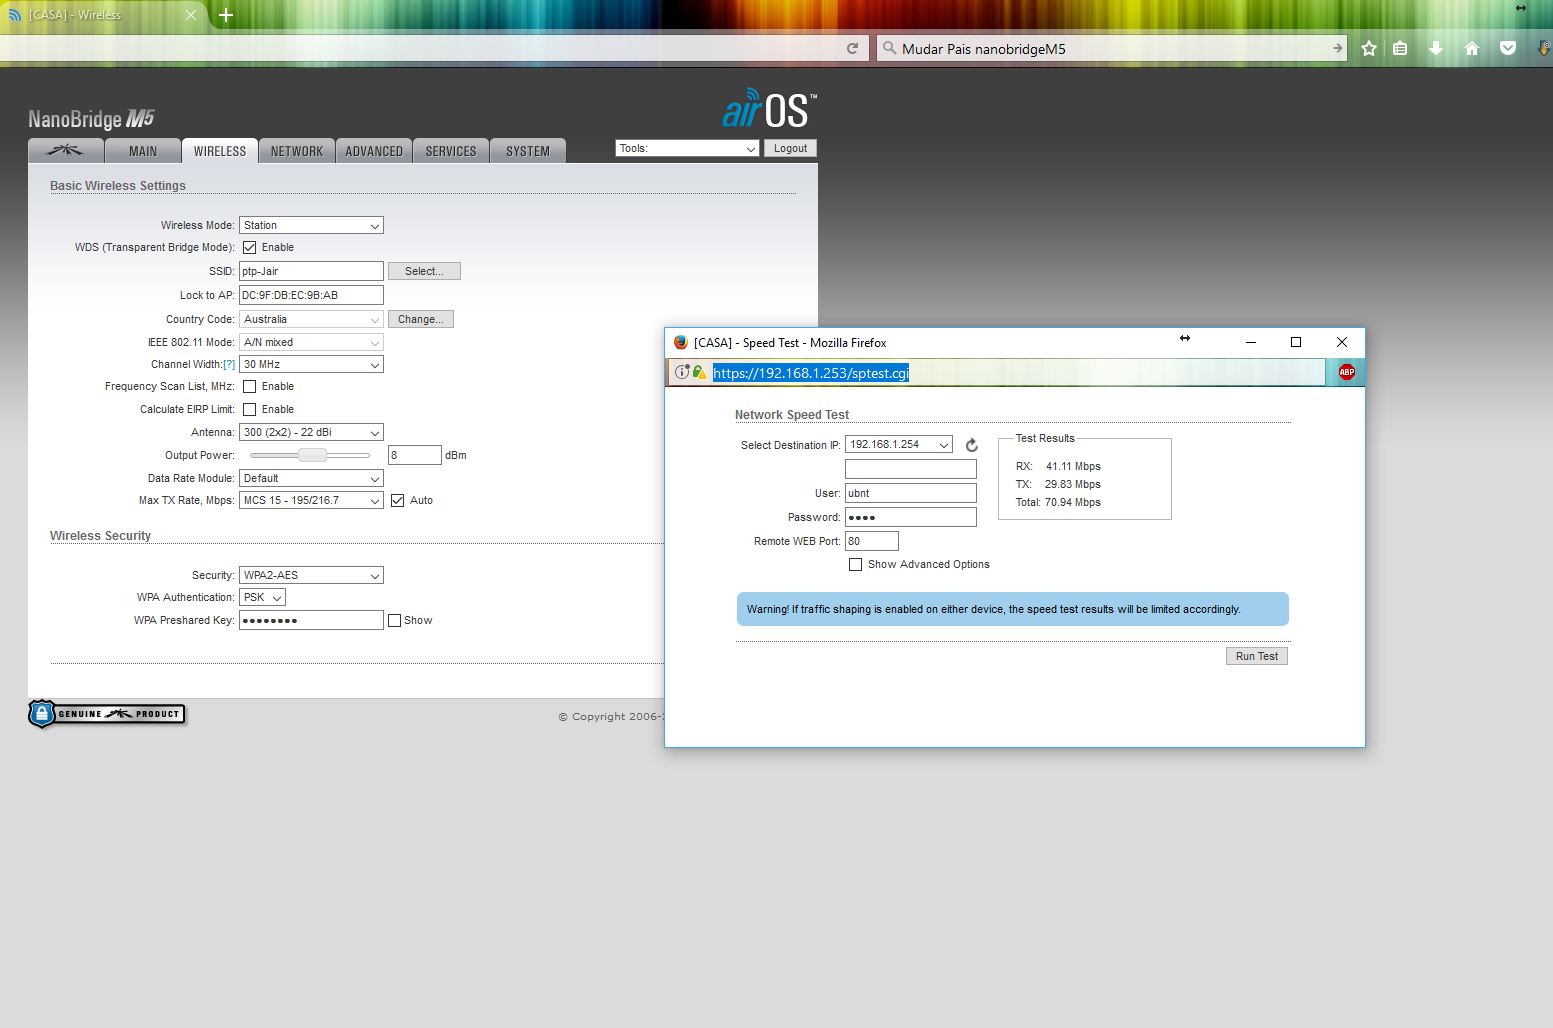Enable the Frequency Scan List checkbox
Viewport: 1553px width, 1028px height.
pos(250,386)
